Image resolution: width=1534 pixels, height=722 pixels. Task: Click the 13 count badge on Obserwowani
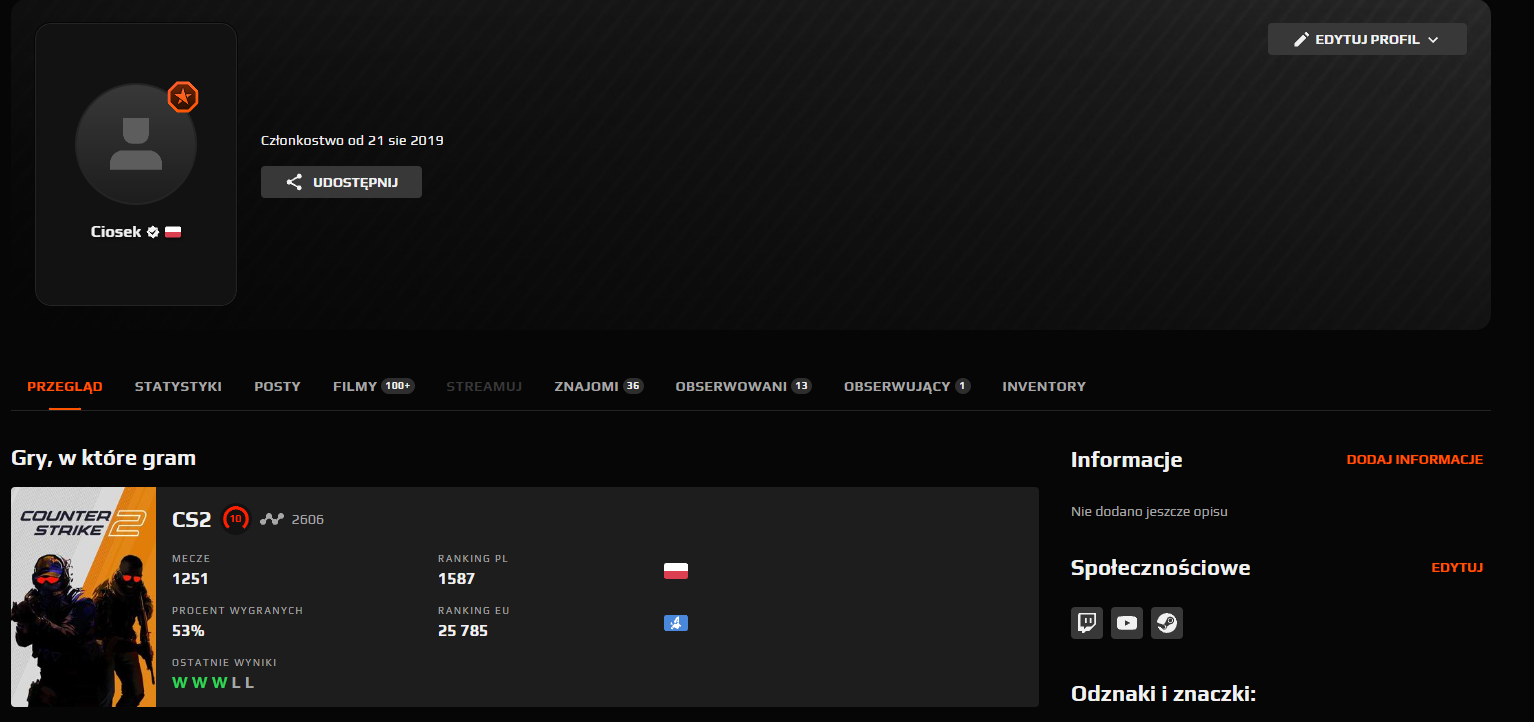coord(801,386)
